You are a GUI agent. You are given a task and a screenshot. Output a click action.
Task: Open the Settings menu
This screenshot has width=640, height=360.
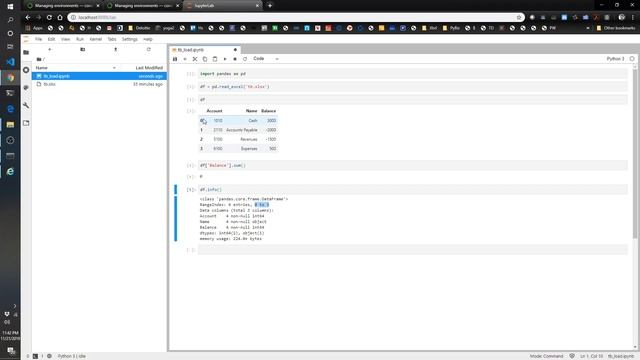(129, 39)
